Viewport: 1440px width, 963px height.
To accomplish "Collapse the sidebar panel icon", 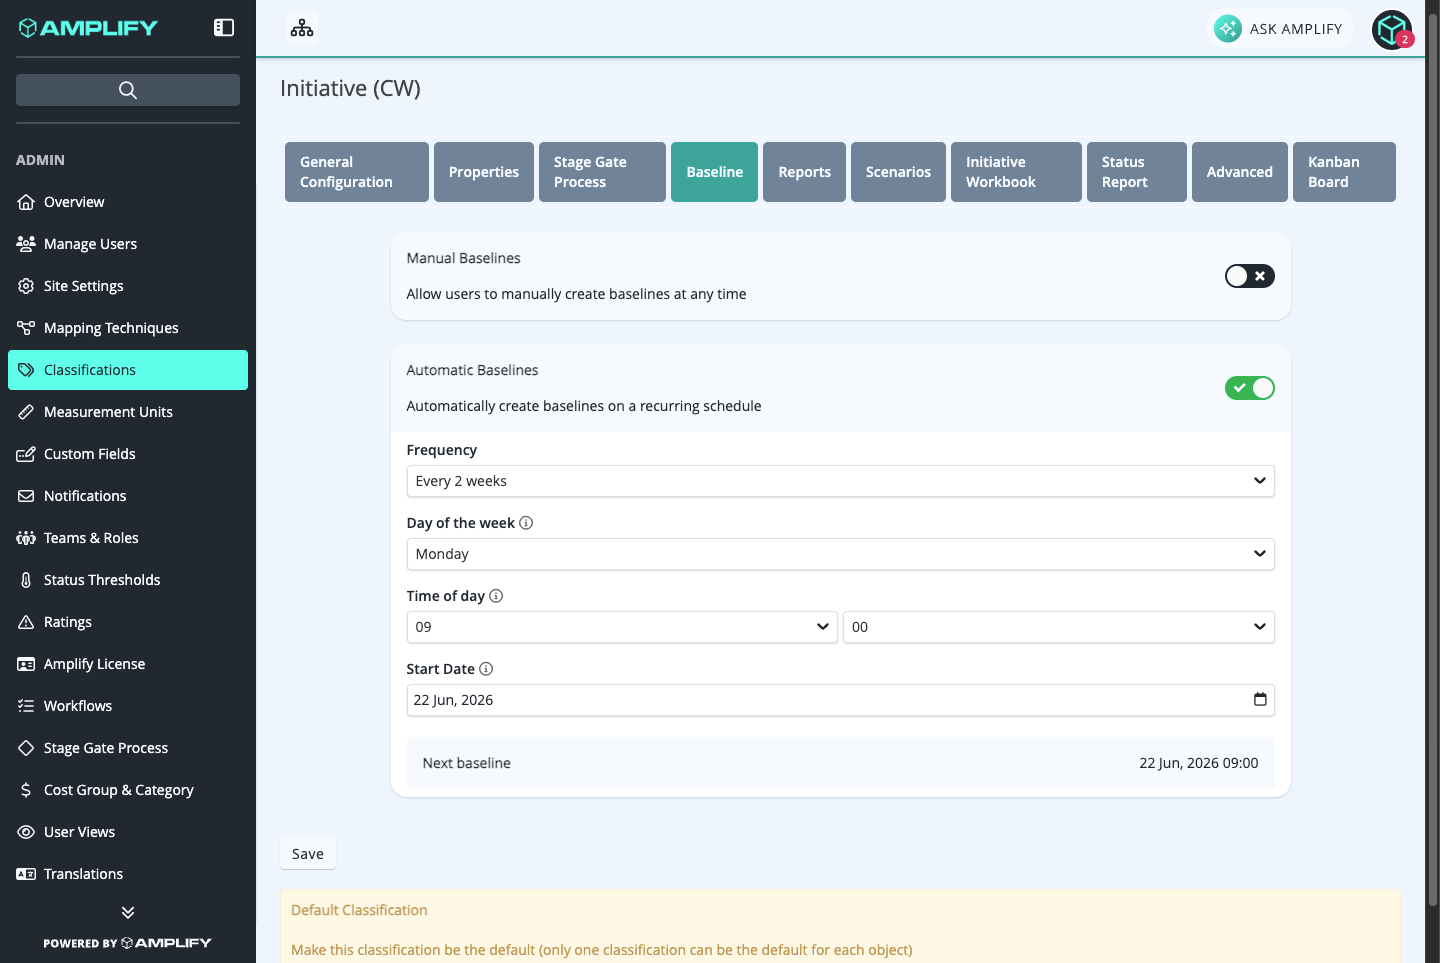I will [x=224, y=28].
